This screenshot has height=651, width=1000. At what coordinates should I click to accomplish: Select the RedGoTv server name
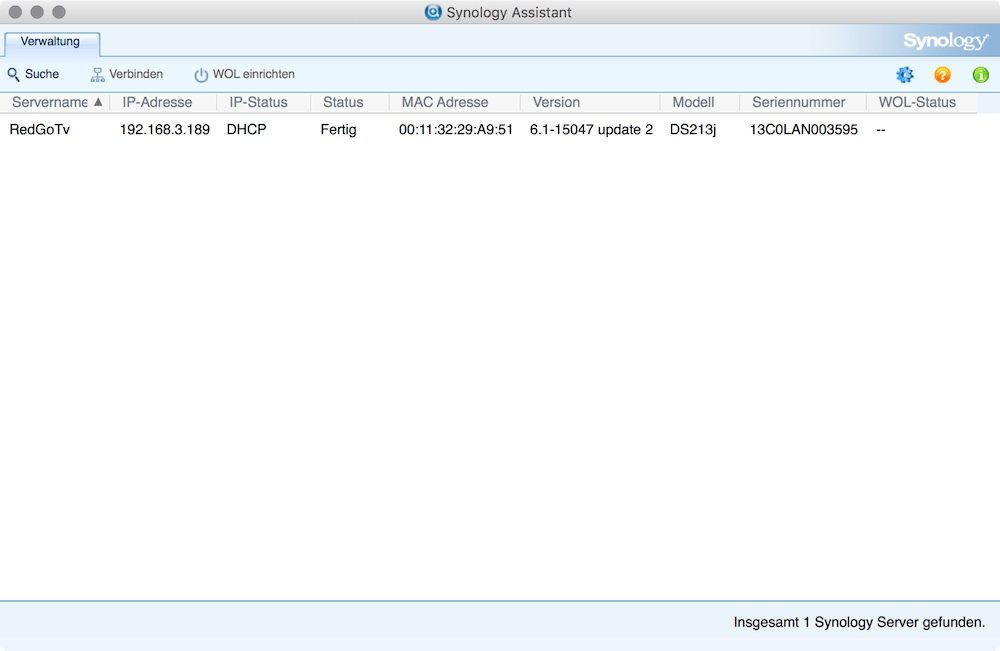40,129
